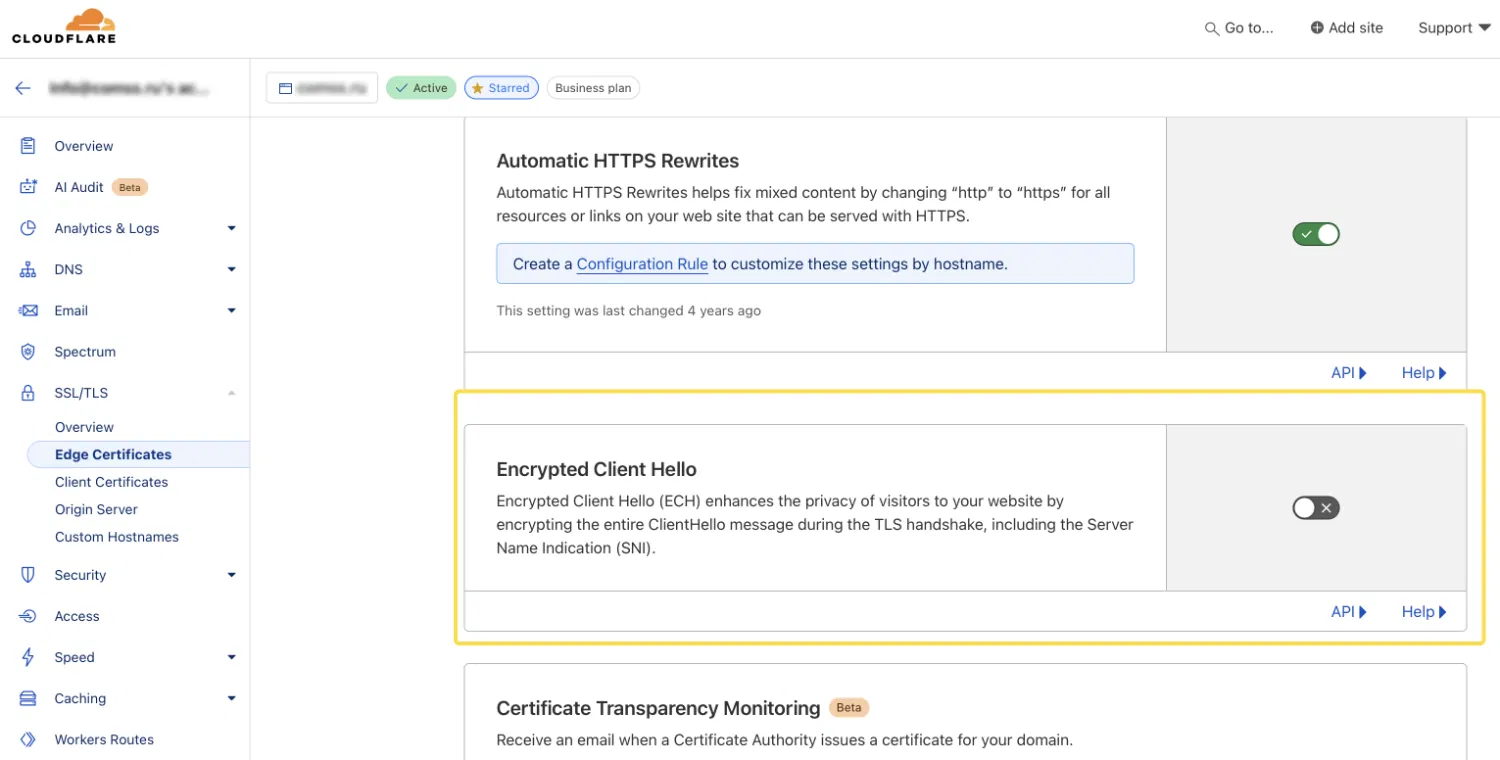The width and height of the screenshot is (1500, 760).
Task: Expand the DNS sidebar section
Action: [x=231, y=270]
